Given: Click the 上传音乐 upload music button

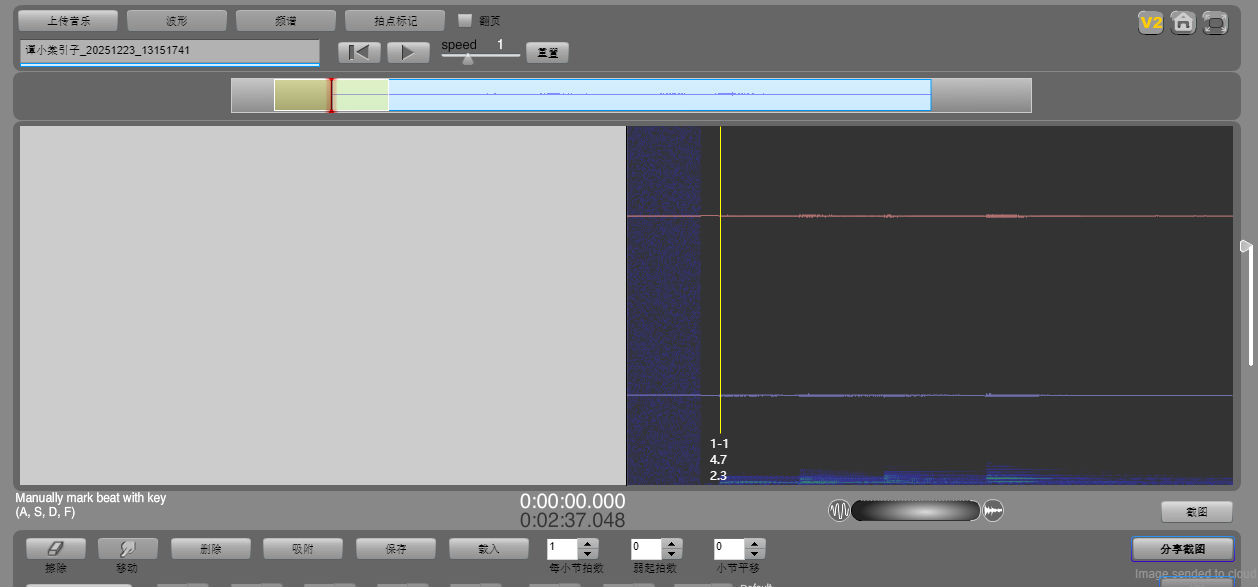Looking at the screenshot, I should [x=68, y=20].
